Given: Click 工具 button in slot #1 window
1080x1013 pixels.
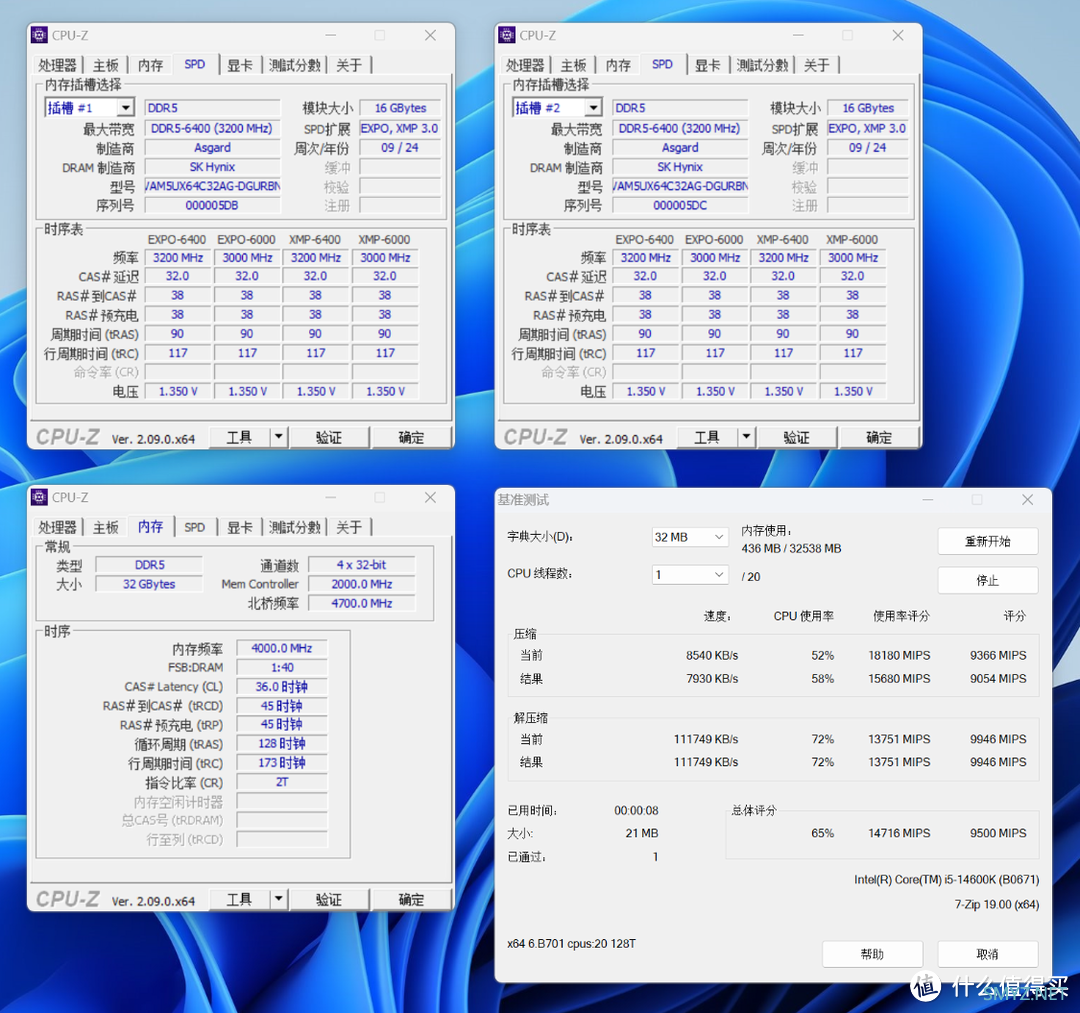Looking at the screenshot, I should tap(239, 437).
